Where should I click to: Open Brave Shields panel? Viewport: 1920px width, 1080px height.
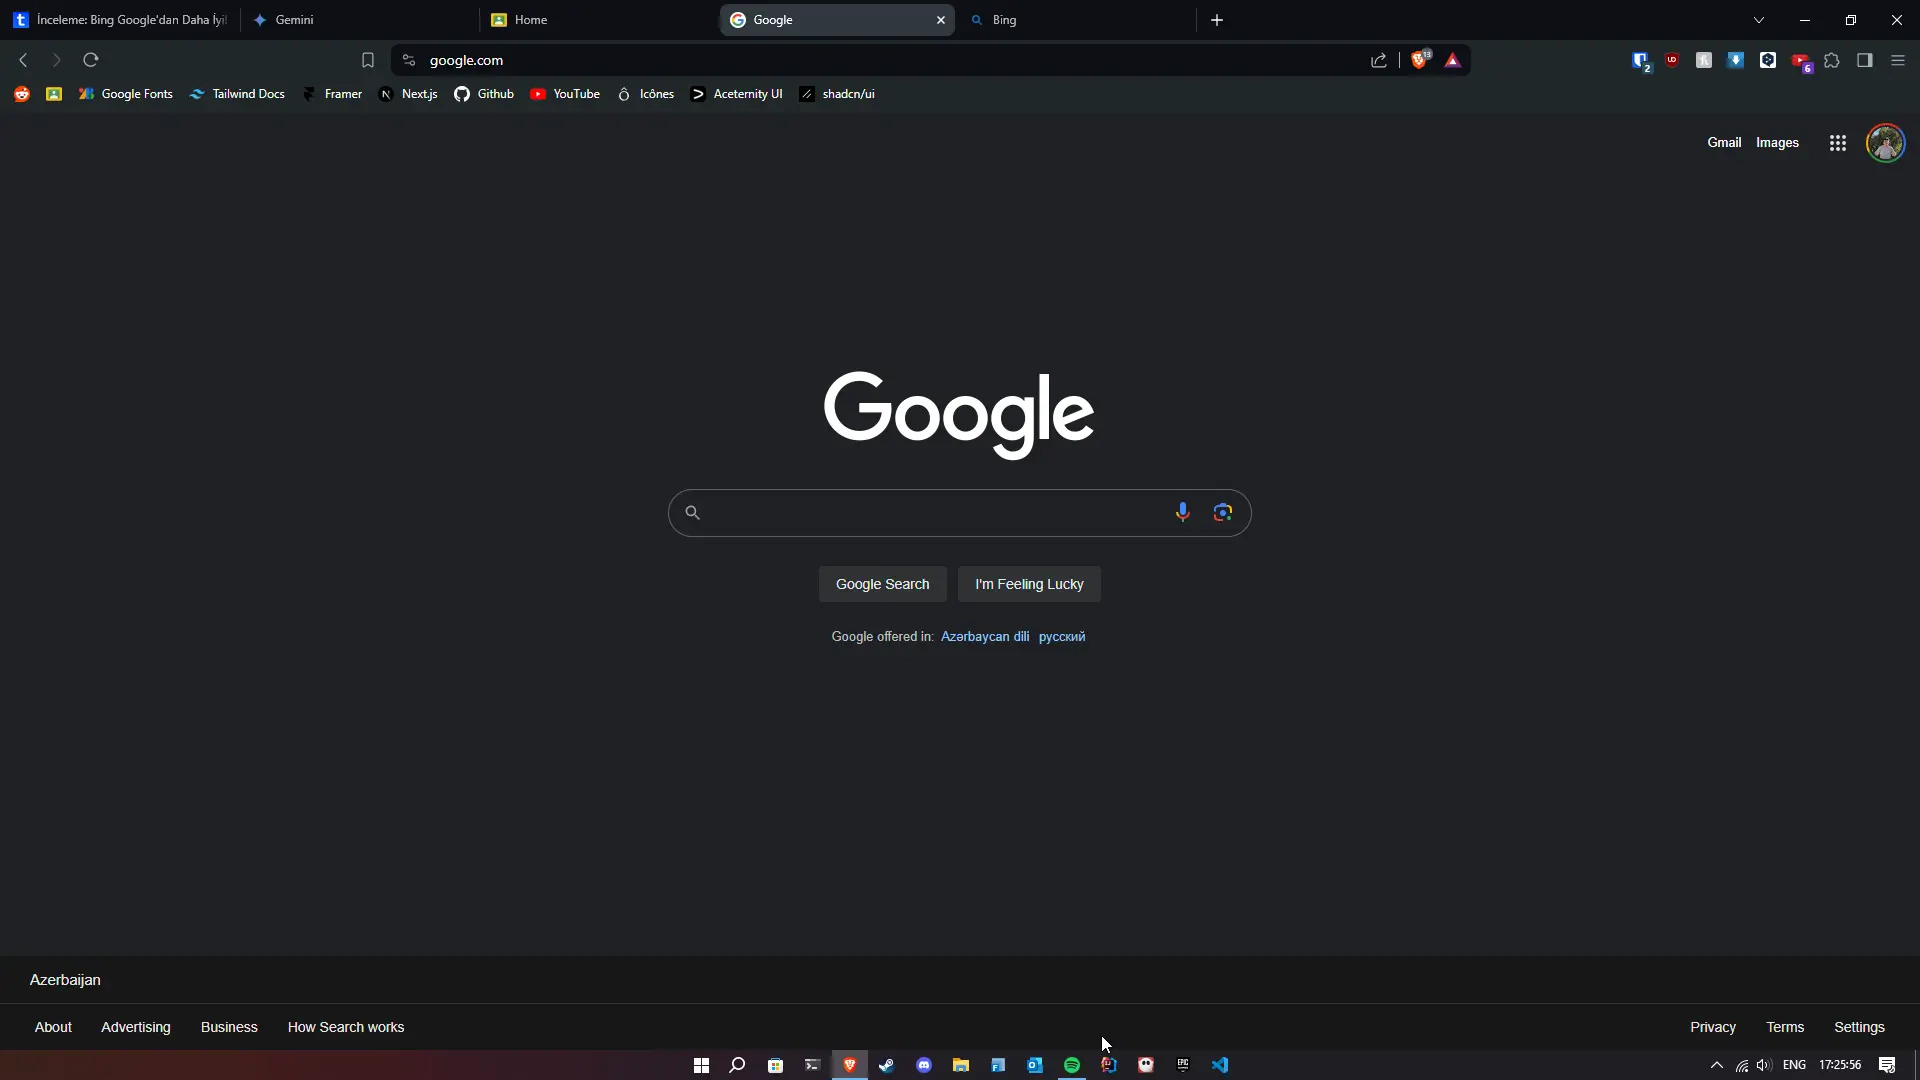1420,60
